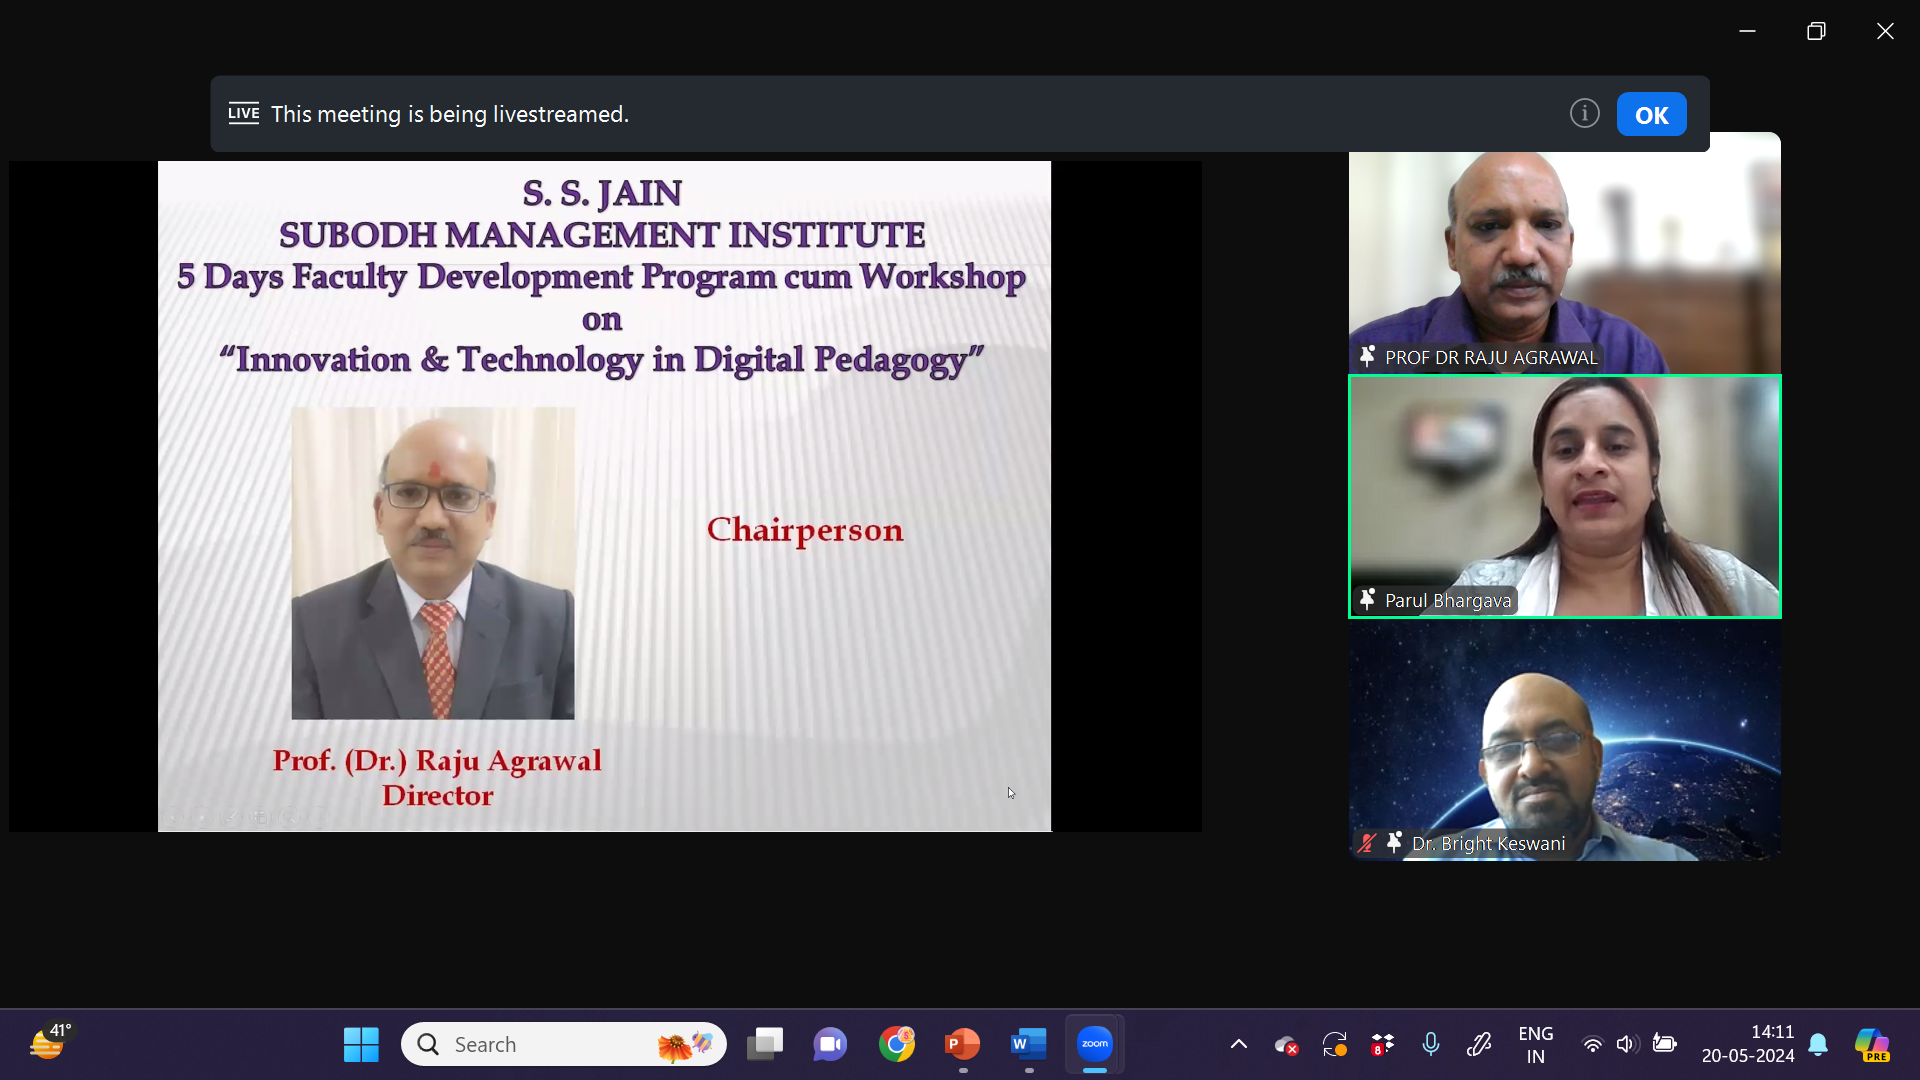
Task: Toggle the microphone in system tray
Action: (1431, 1044)
